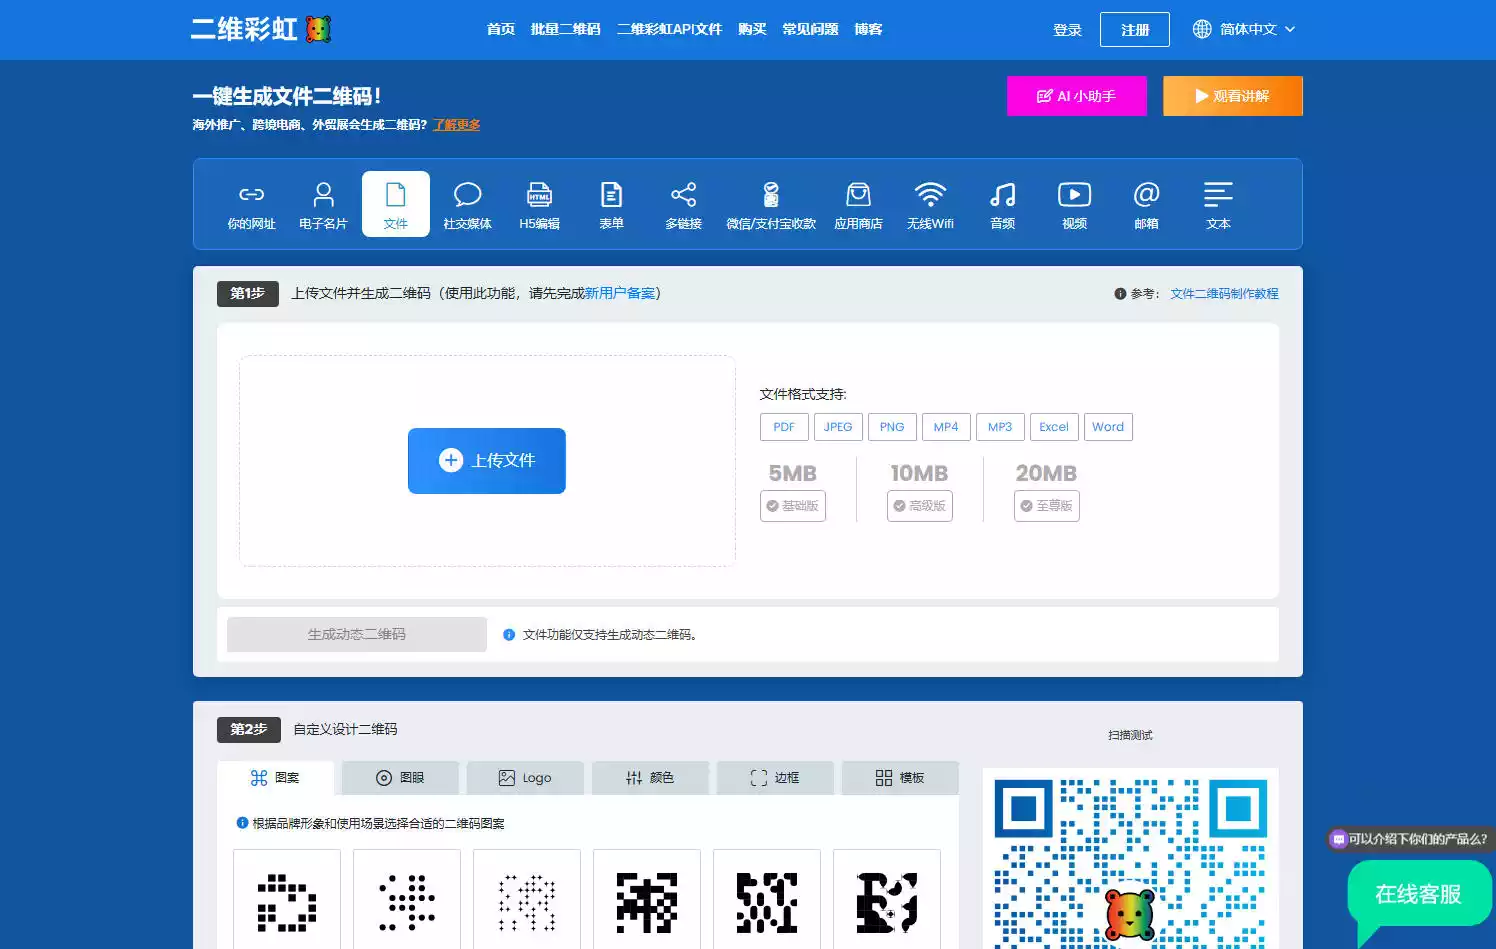The image size is (1496, 949).
Task: Click the 二维彩虹 logo in header
Action: 261,29
